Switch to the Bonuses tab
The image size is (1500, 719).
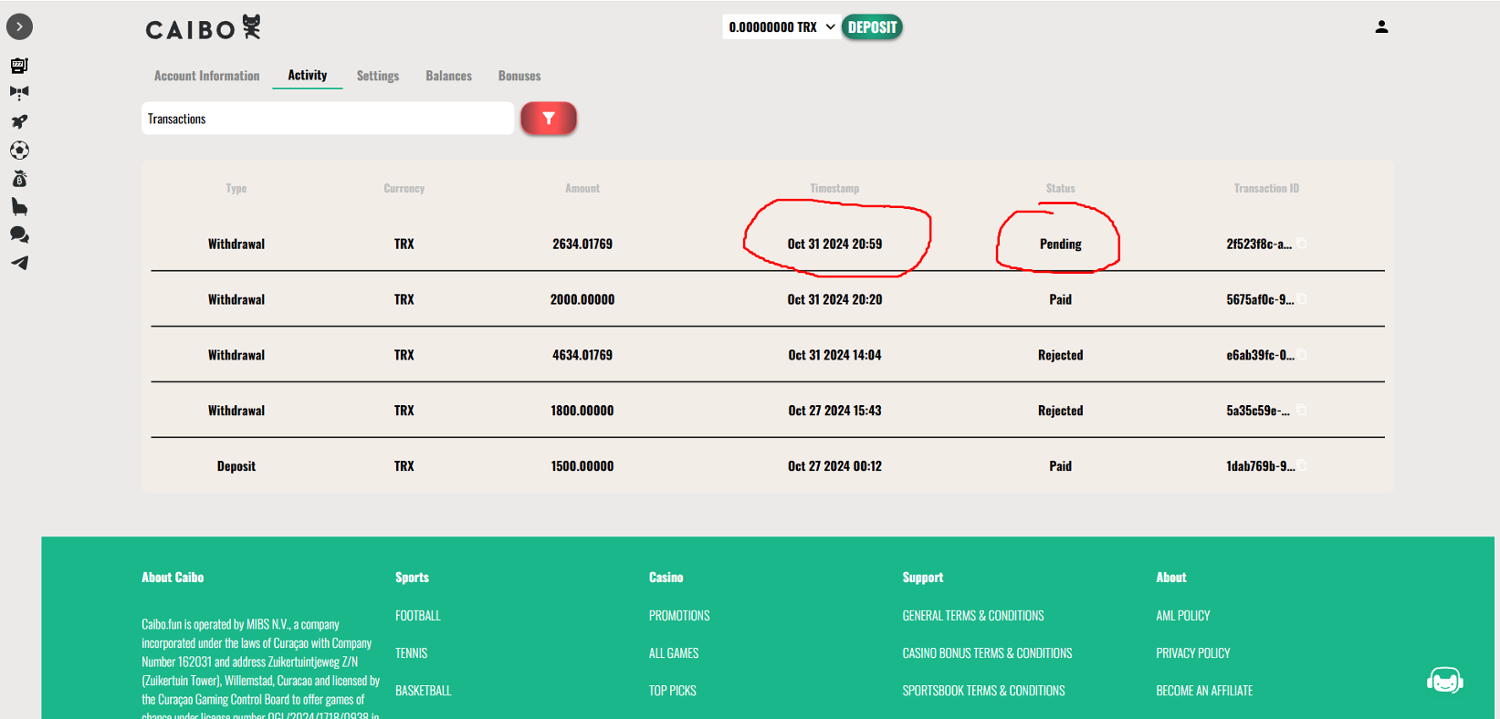click(519, 76)
